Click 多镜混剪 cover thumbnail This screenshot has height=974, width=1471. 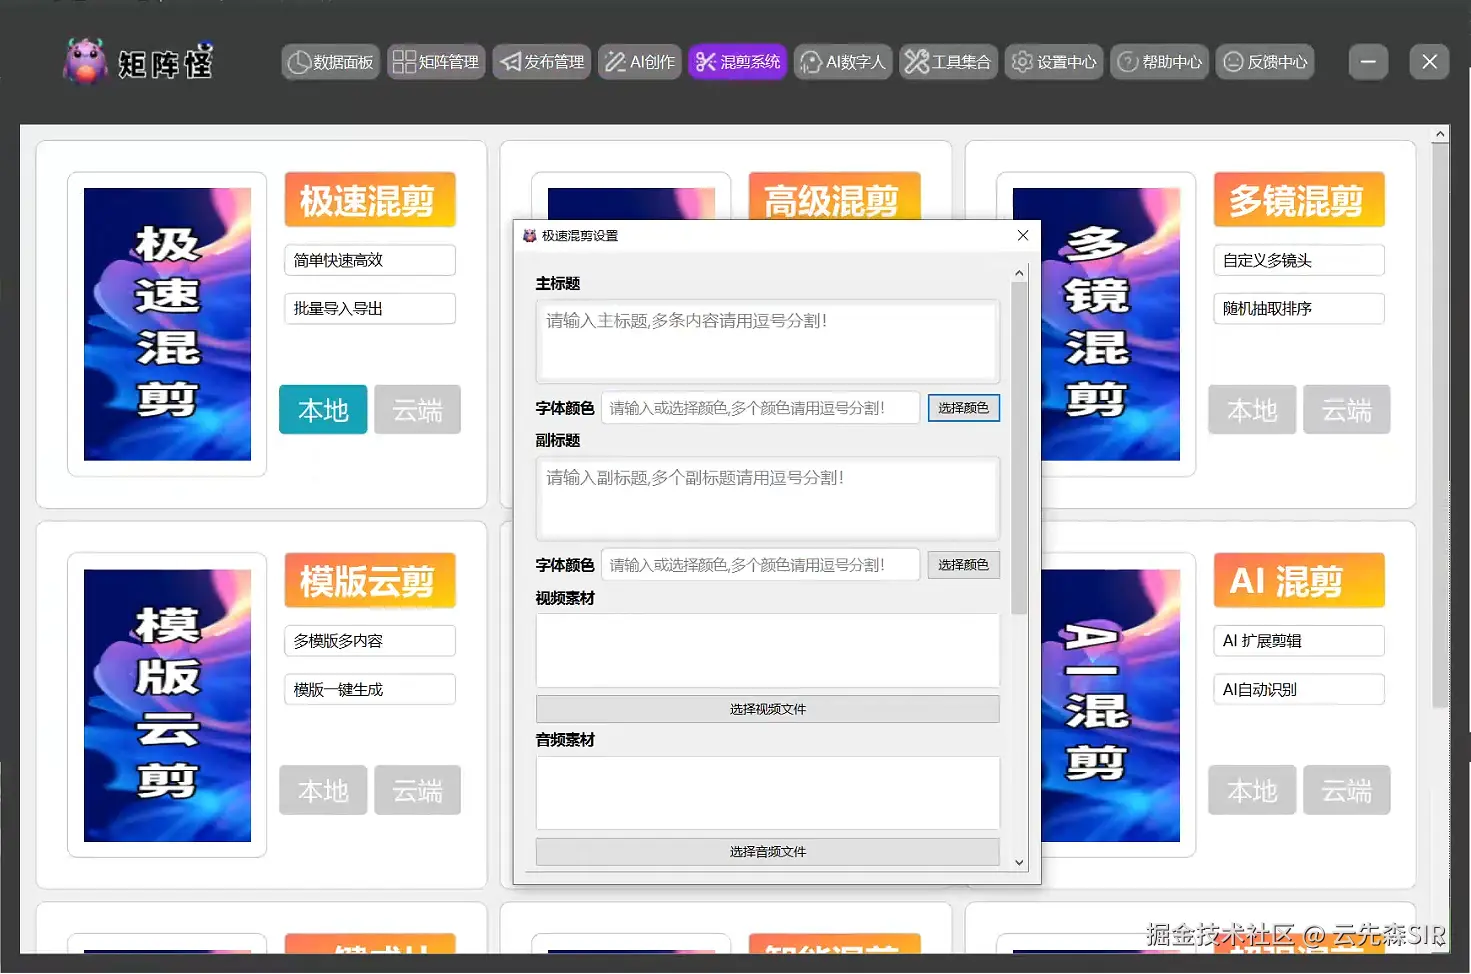tap(1110, 324)
